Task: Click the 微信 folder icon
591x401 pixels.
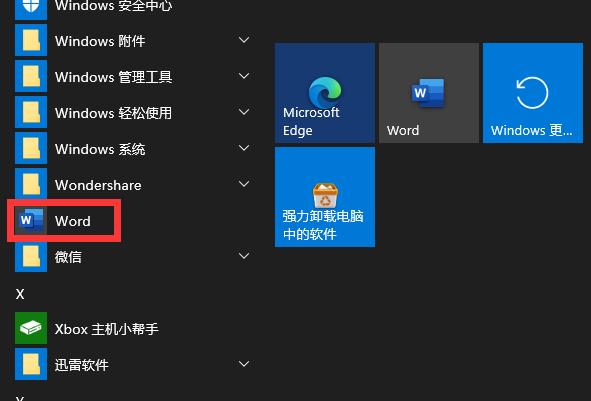Action: click(x=31, y=256)
